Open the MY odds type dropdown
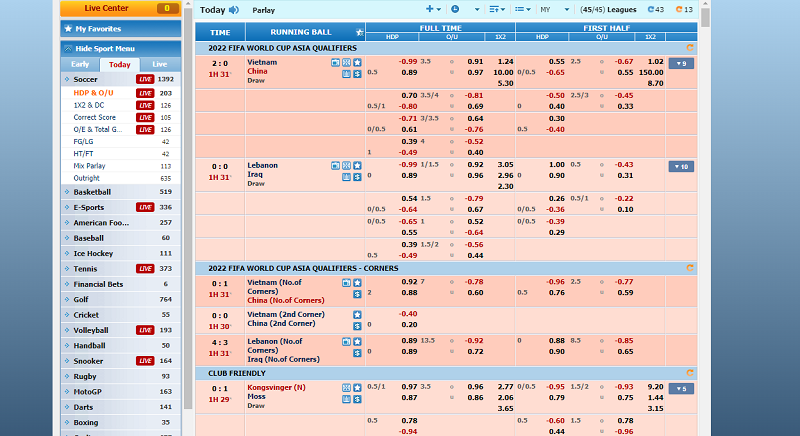The width and height of the screenshot is (800, 436). click(x=549, y=10)
